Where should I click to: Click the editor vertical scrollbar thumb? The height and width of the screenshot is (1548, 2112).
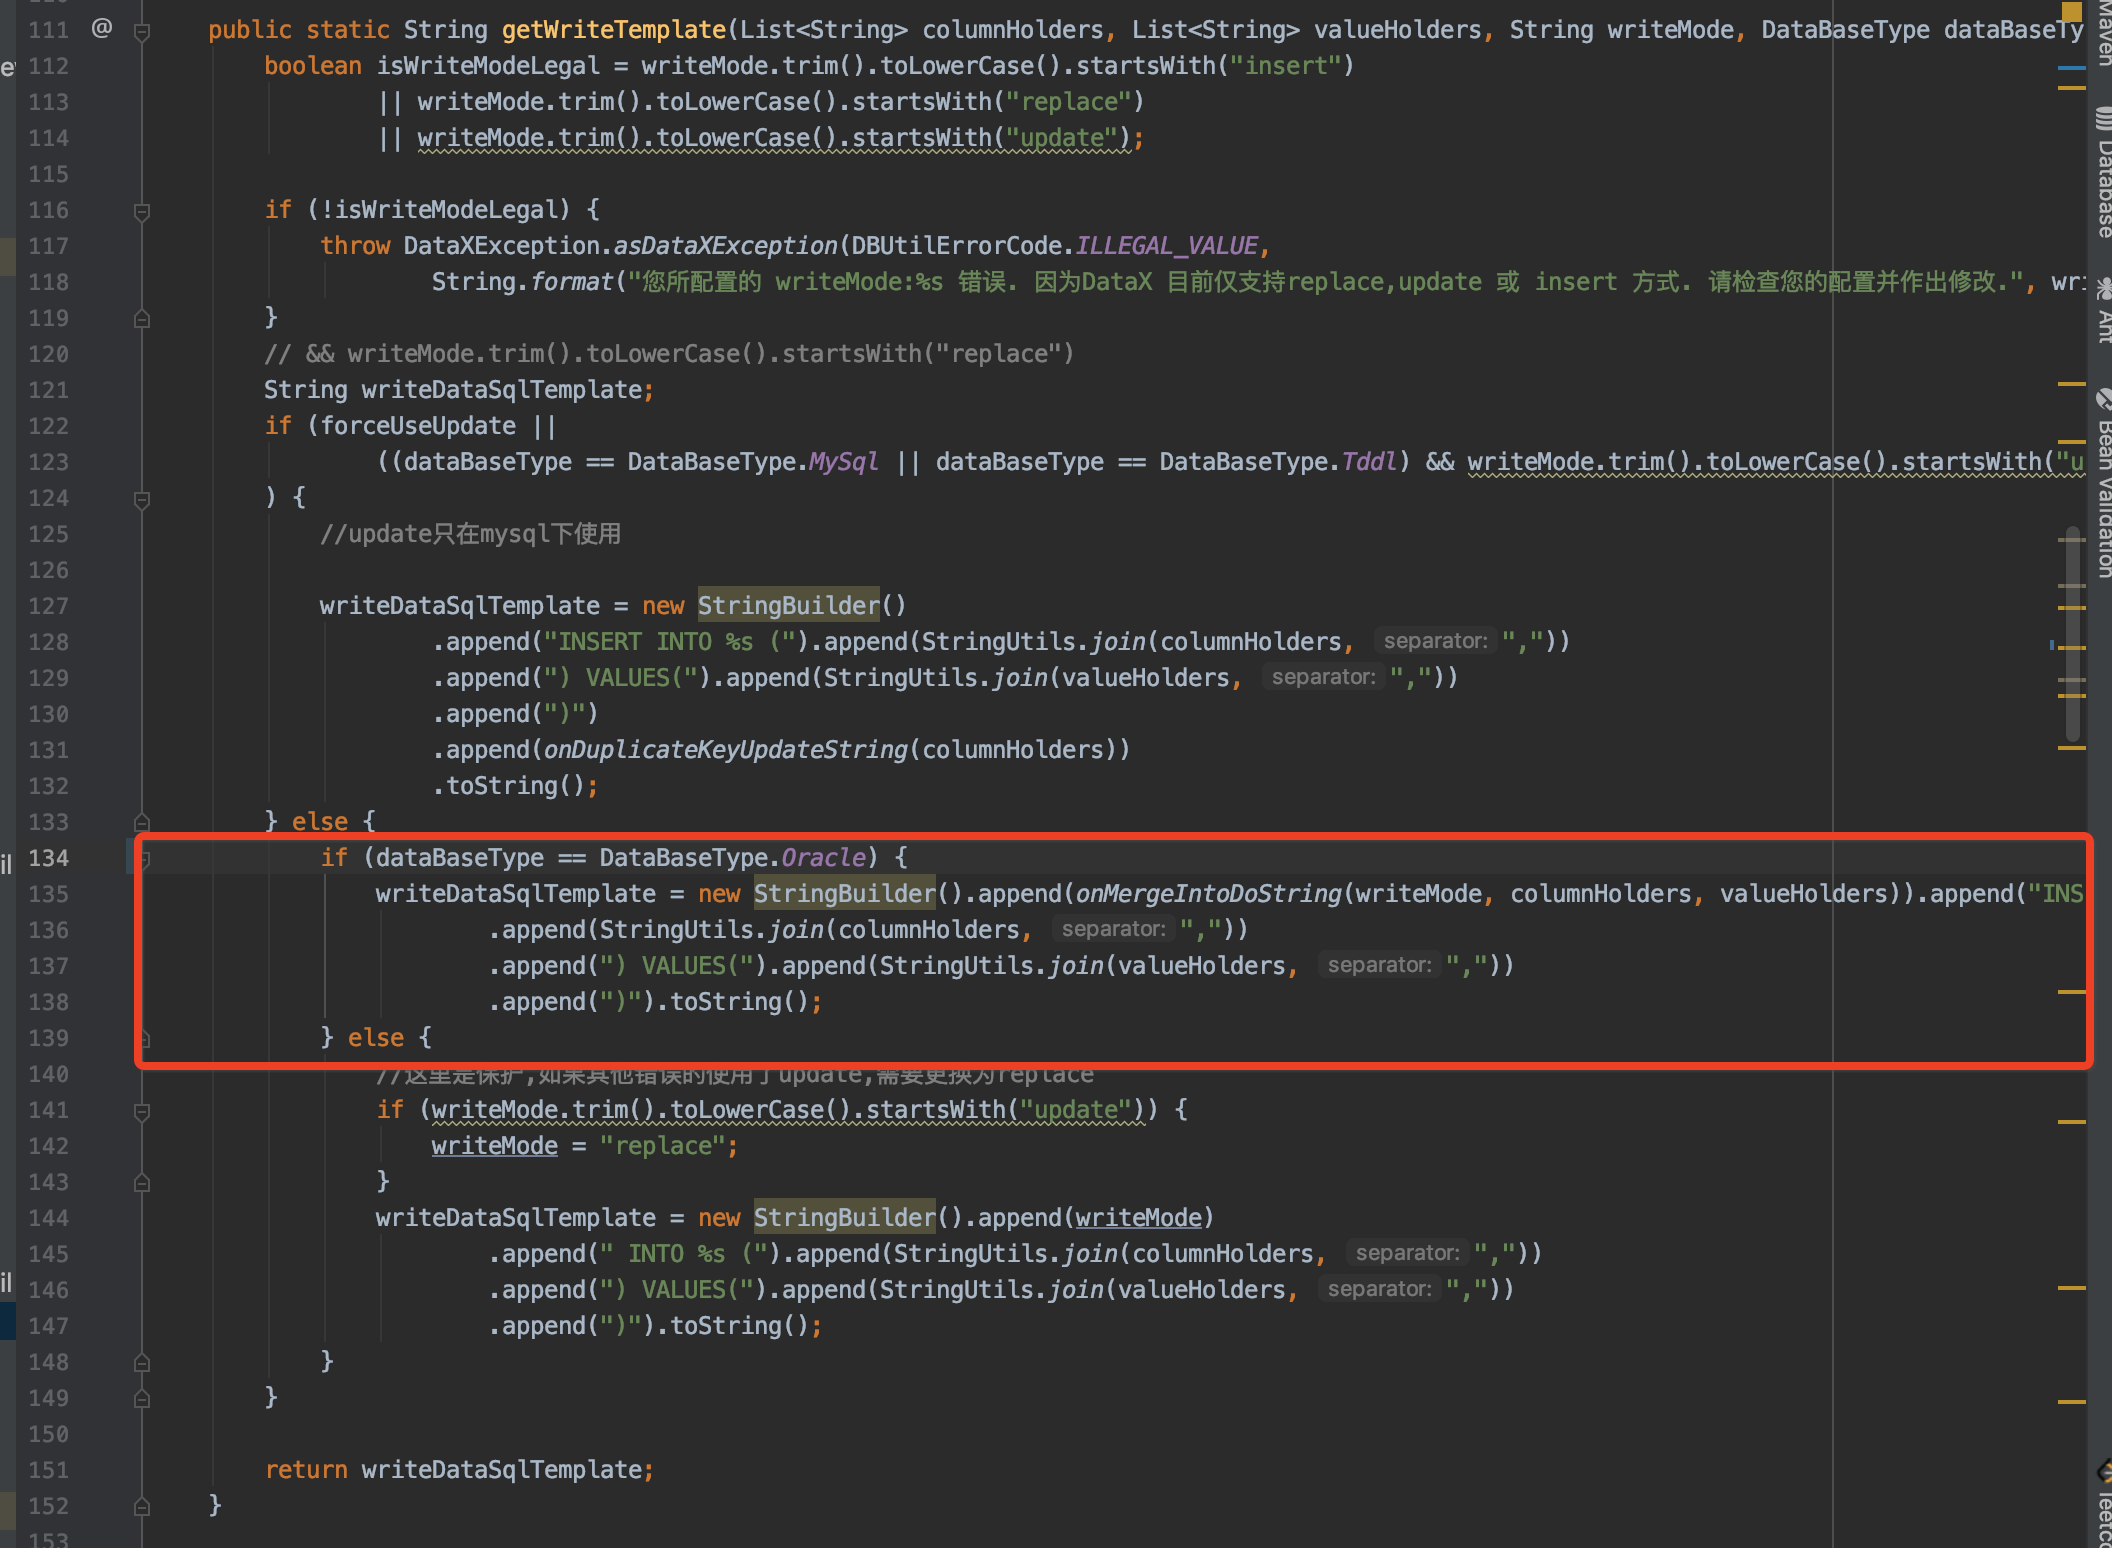[2072, 634]
